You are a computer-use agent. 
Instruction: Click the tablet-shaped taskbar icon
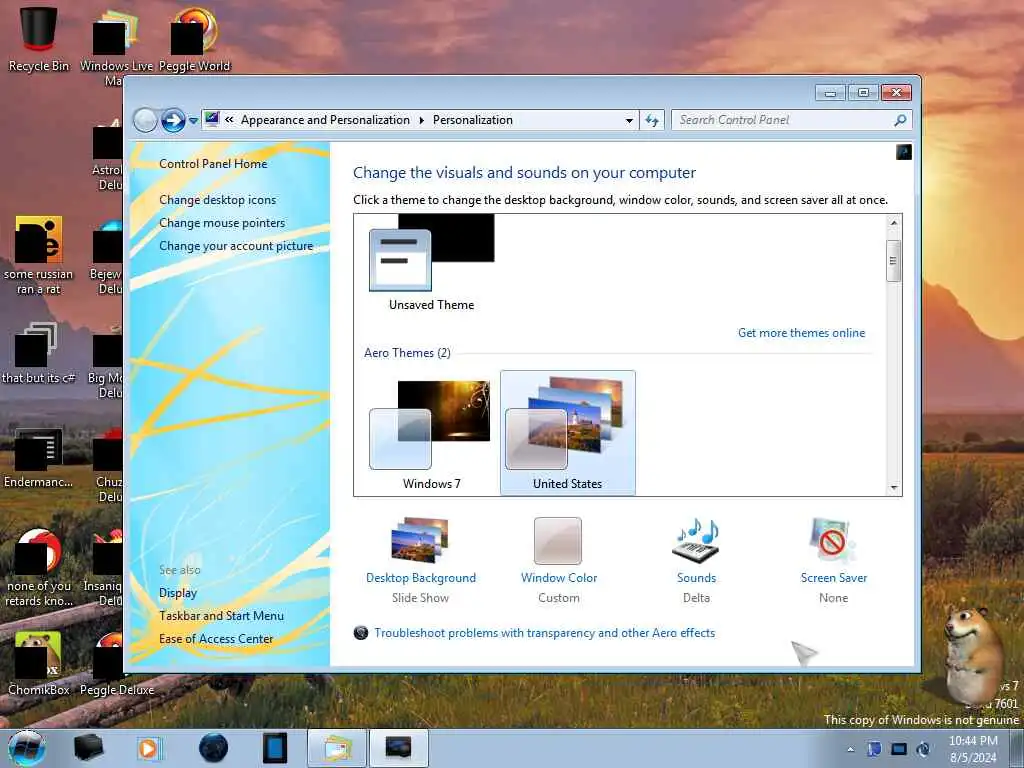click(x=275, y=748)
